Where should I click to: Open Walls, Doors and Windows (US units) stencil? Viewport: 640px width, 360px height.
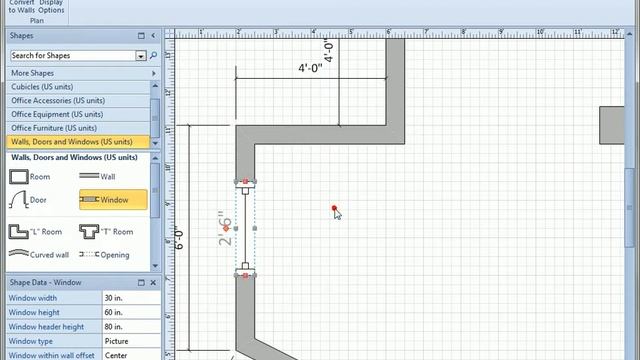click(78, 142)
